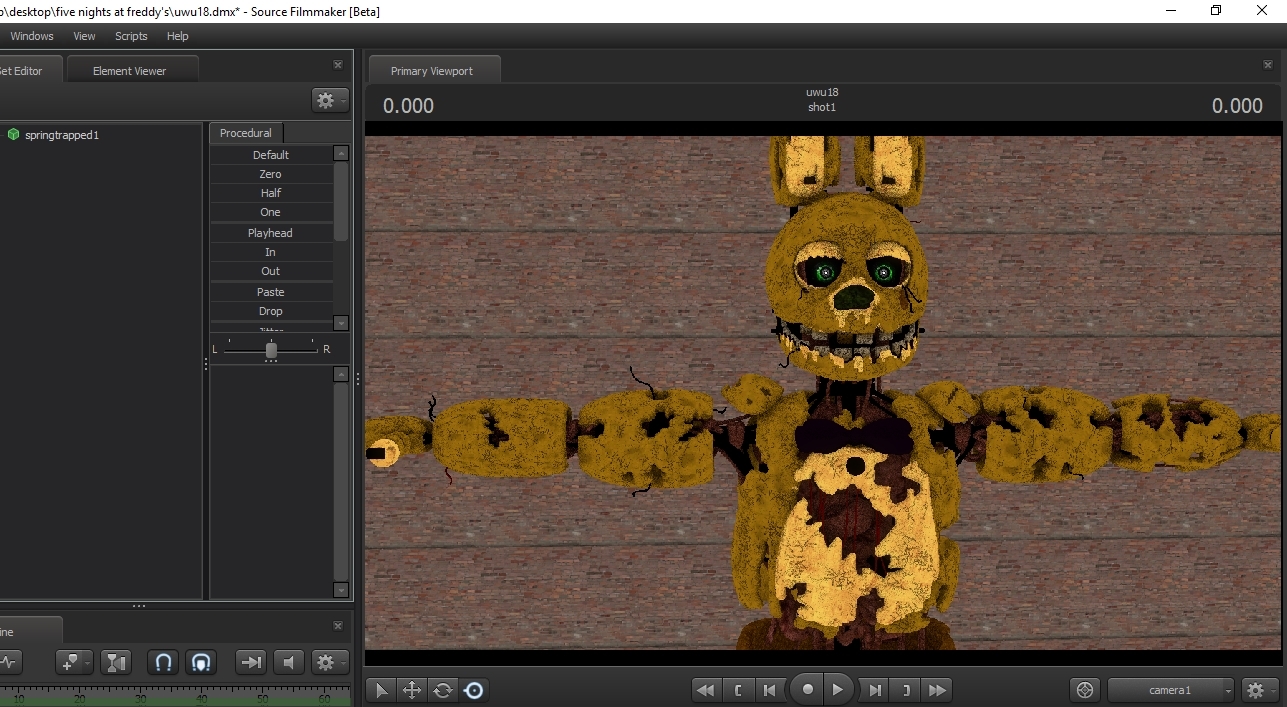Open the Scripts menu

[131, 36]
